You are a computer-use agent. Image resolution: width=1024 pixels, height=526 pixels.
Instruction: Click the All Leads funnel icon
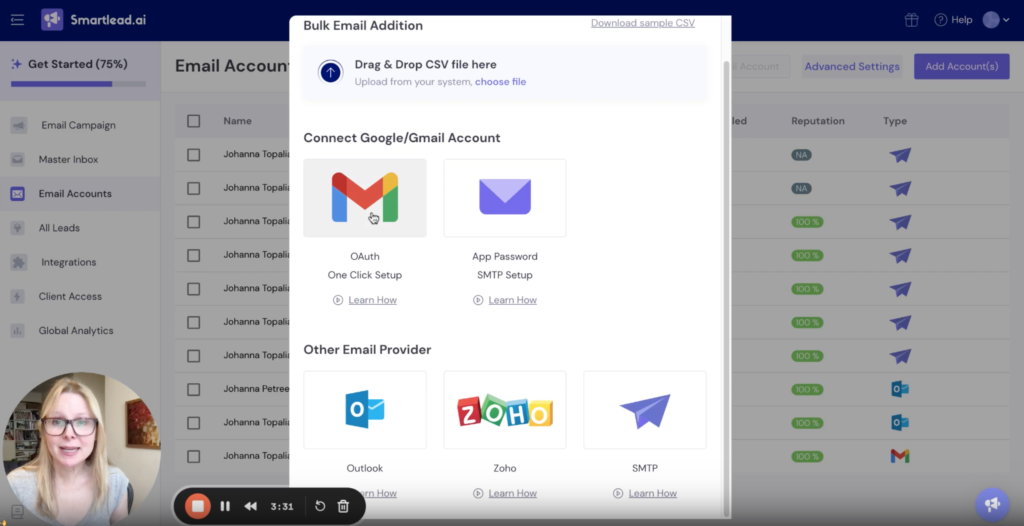tap(18, 228)
